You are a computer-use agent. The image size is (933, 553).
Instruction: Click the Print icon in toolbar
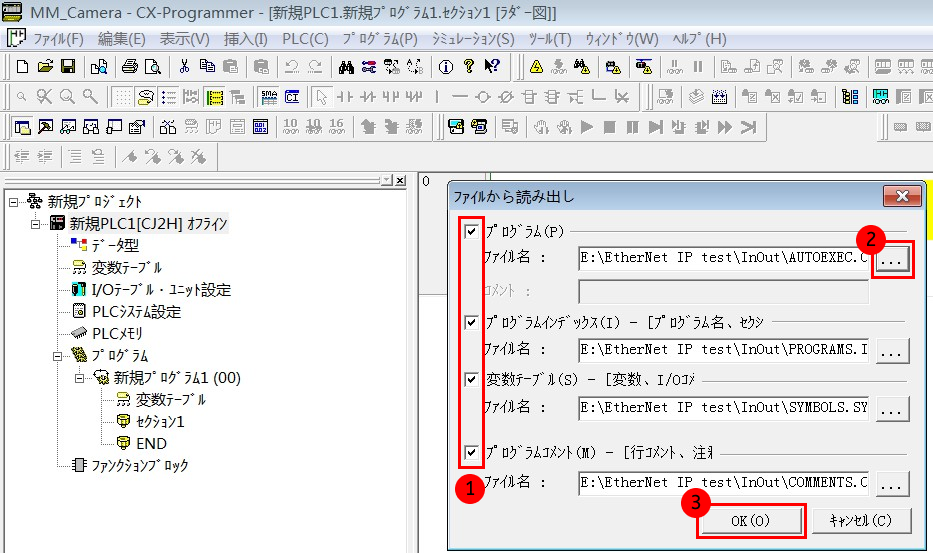tap(130, 67)
